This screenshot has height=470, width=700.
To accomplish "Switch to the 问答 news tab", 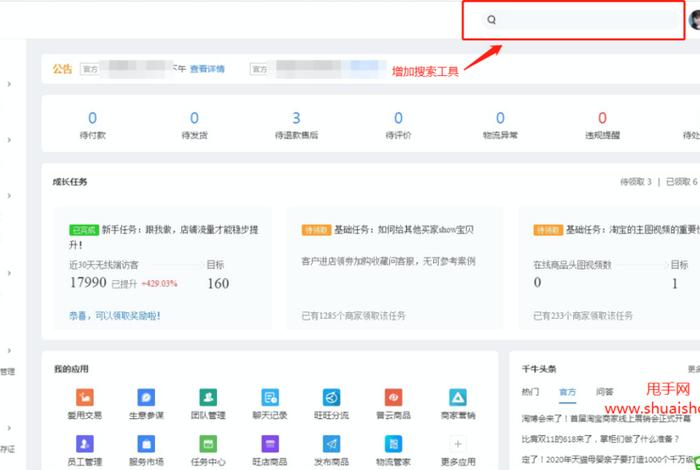I will click(604, 392).
